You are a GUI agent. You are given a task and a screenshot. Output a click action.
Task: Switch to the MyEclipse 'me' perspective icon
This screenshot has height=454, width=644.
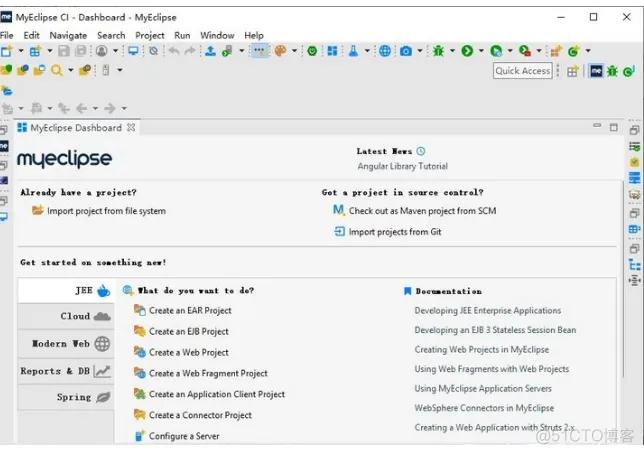(596, 71)
